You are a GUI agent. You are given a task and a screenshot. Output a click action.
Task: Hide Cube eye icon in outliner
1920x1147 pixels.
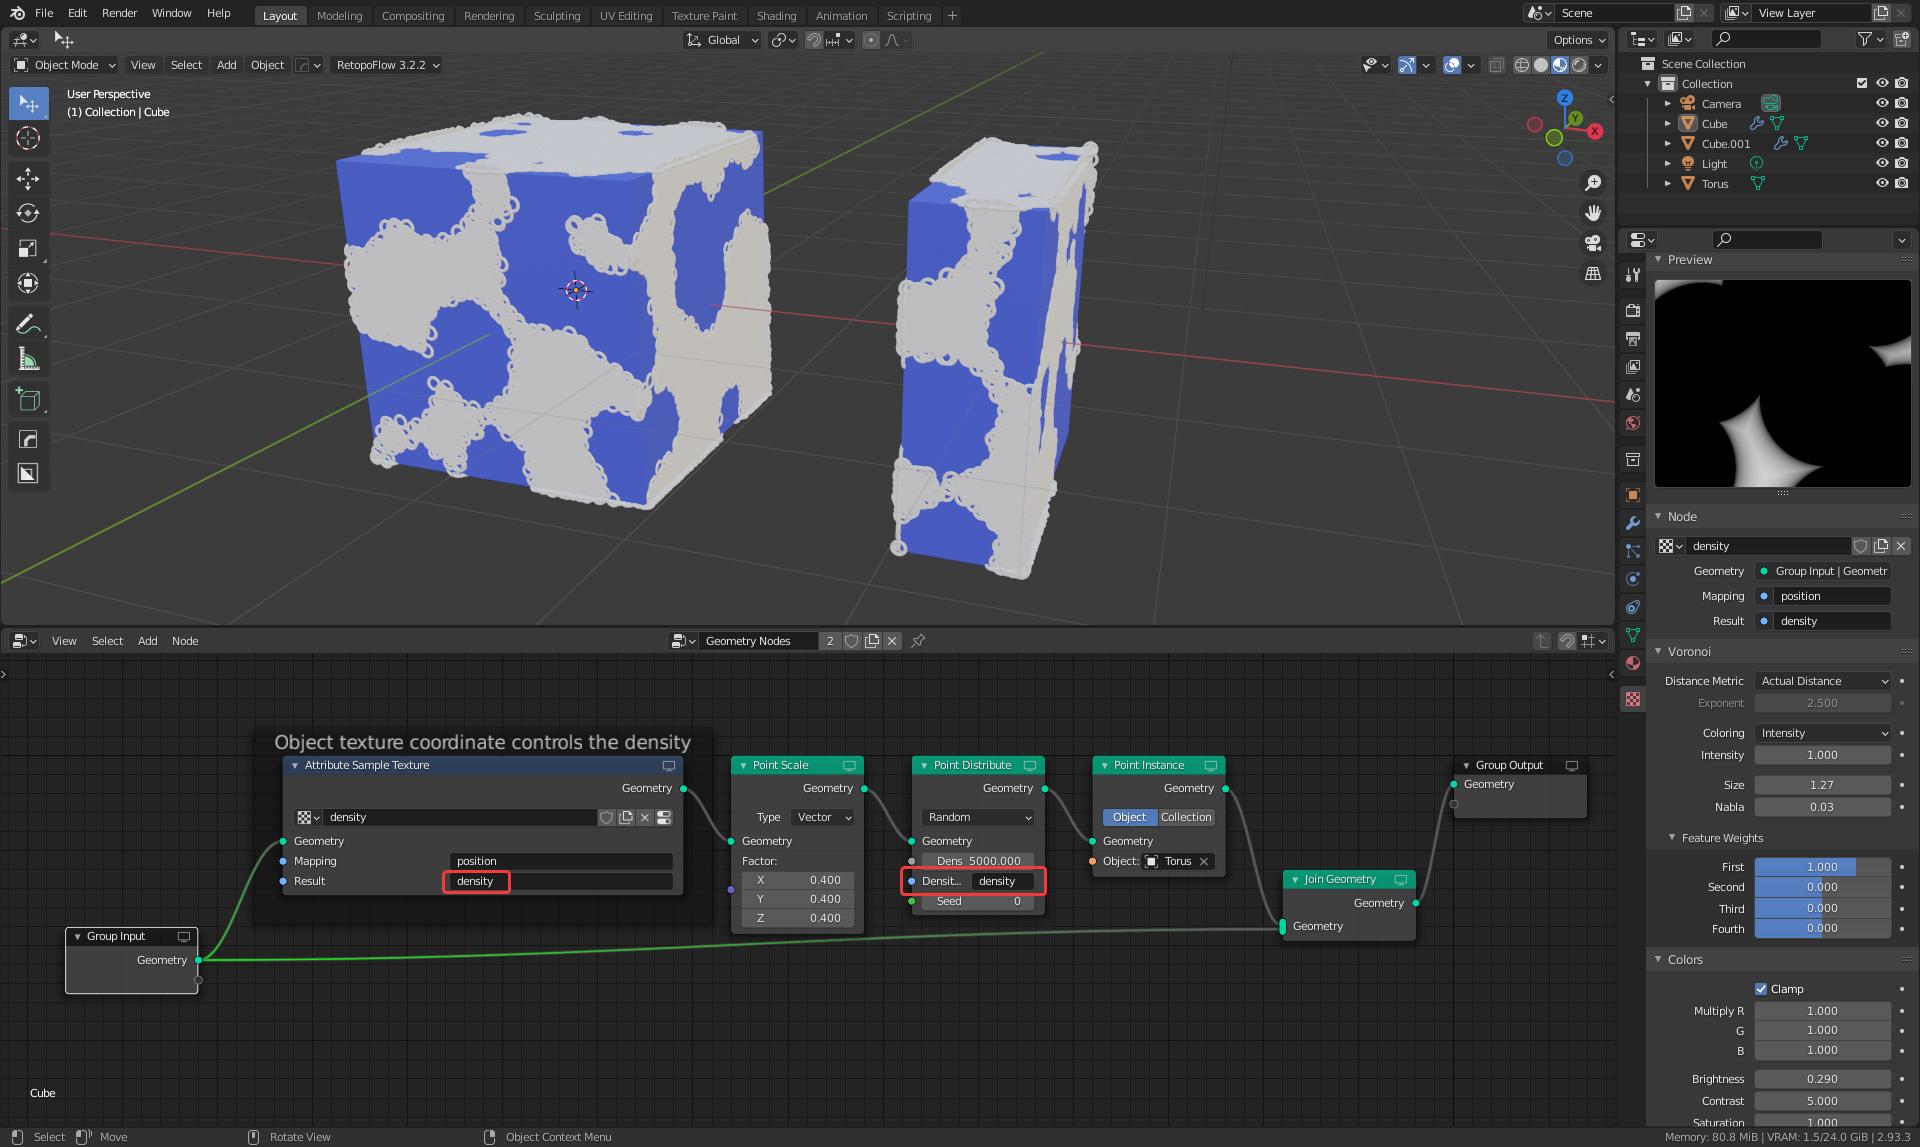pyautogui.click(x=1881, y=123)
